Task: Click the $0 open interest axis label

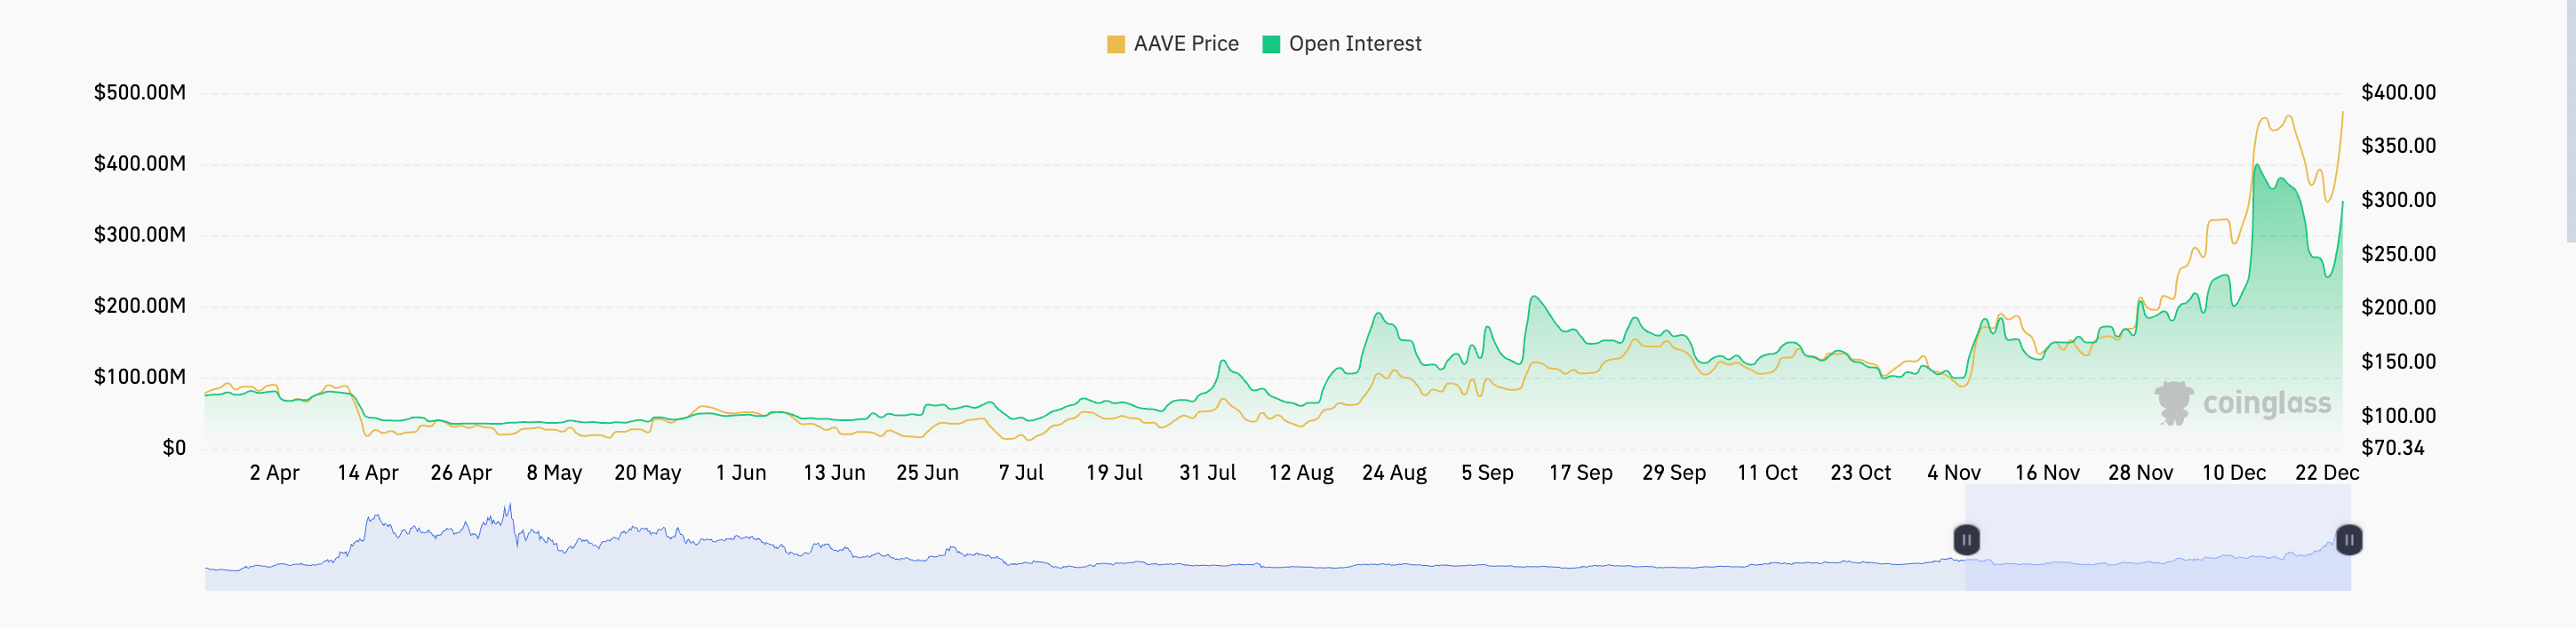Action: [x=174, y=448]
